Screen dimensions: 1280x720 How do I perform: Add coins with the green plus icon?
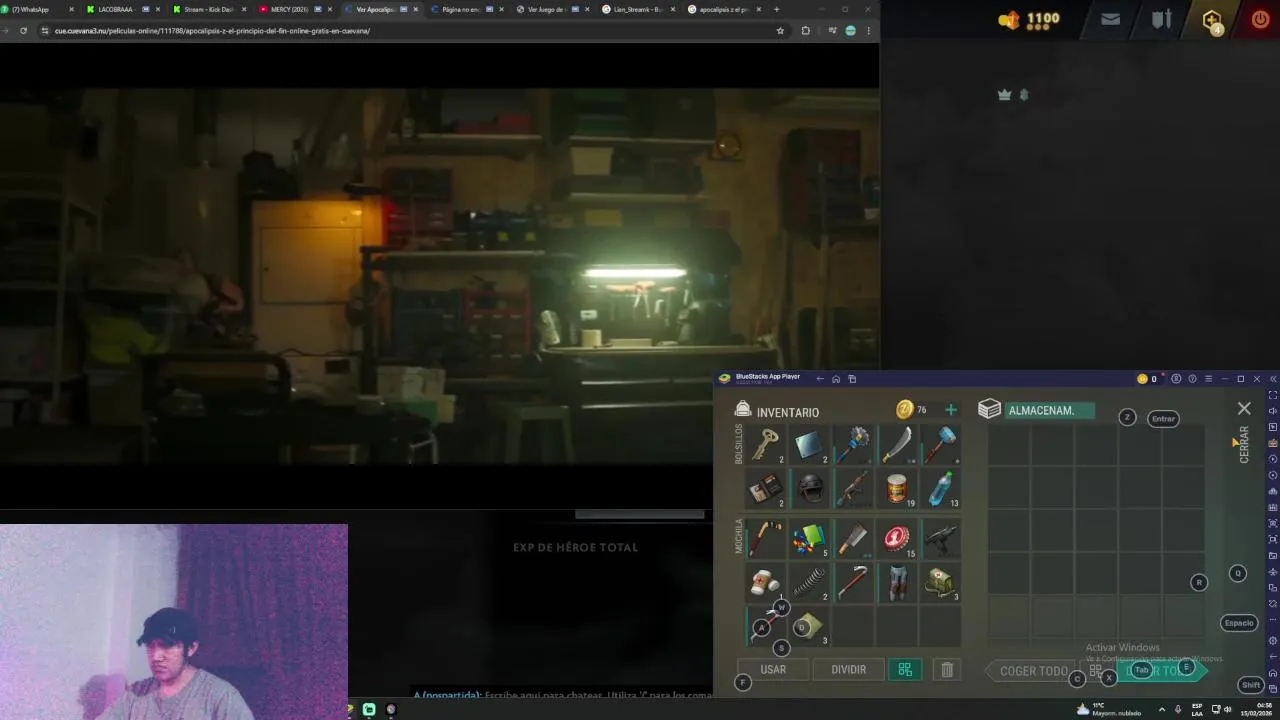pyautogui.click(x=951, y=410)
